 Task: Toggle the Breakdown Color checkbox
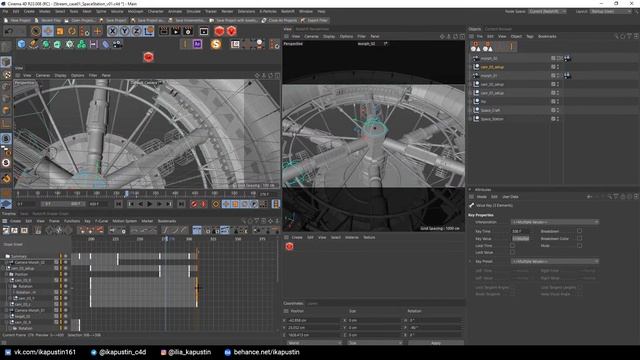580,238
